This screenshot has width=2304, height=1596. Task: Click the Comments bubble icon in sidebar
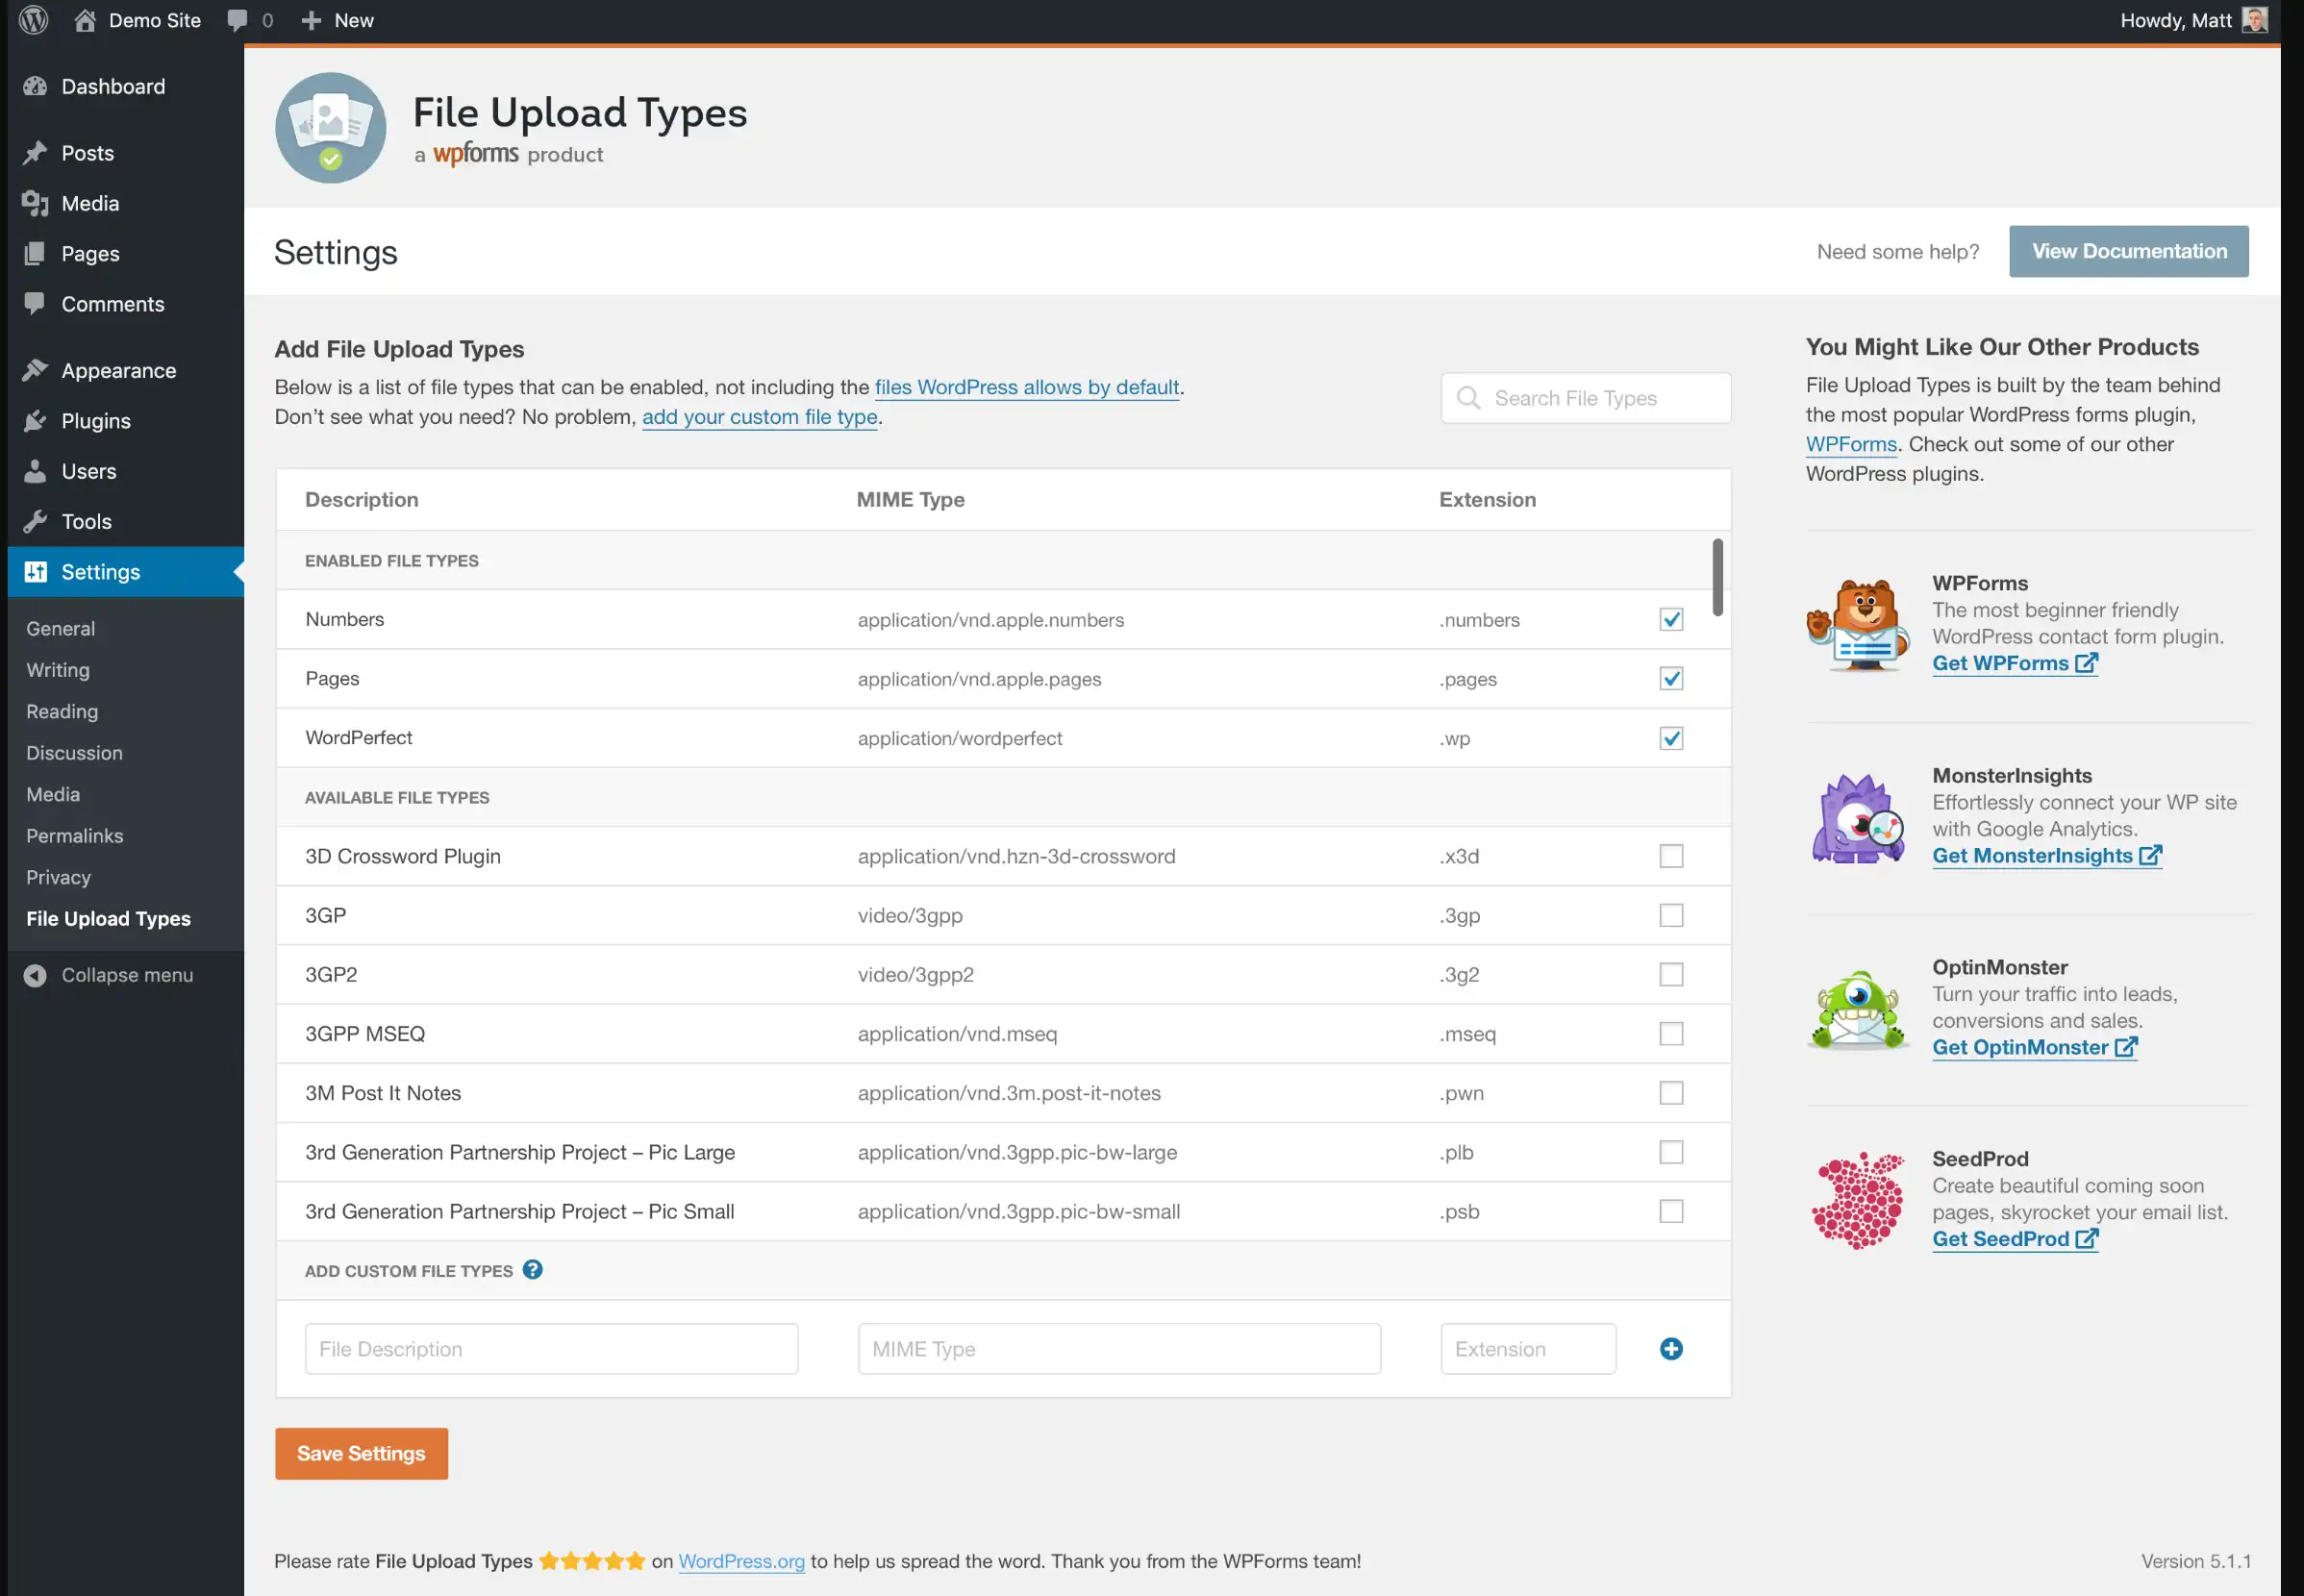point(35,303)
